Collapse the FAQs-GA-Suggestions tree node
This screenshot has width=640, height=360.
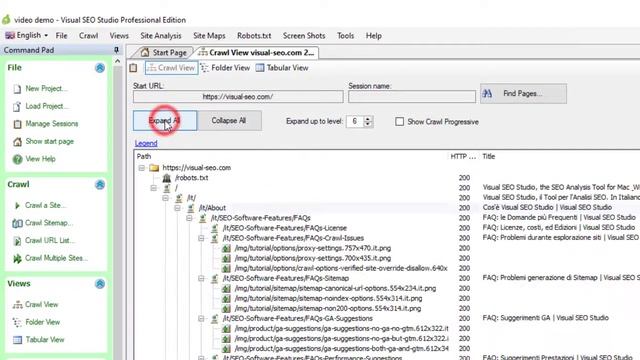click(201, 318)
